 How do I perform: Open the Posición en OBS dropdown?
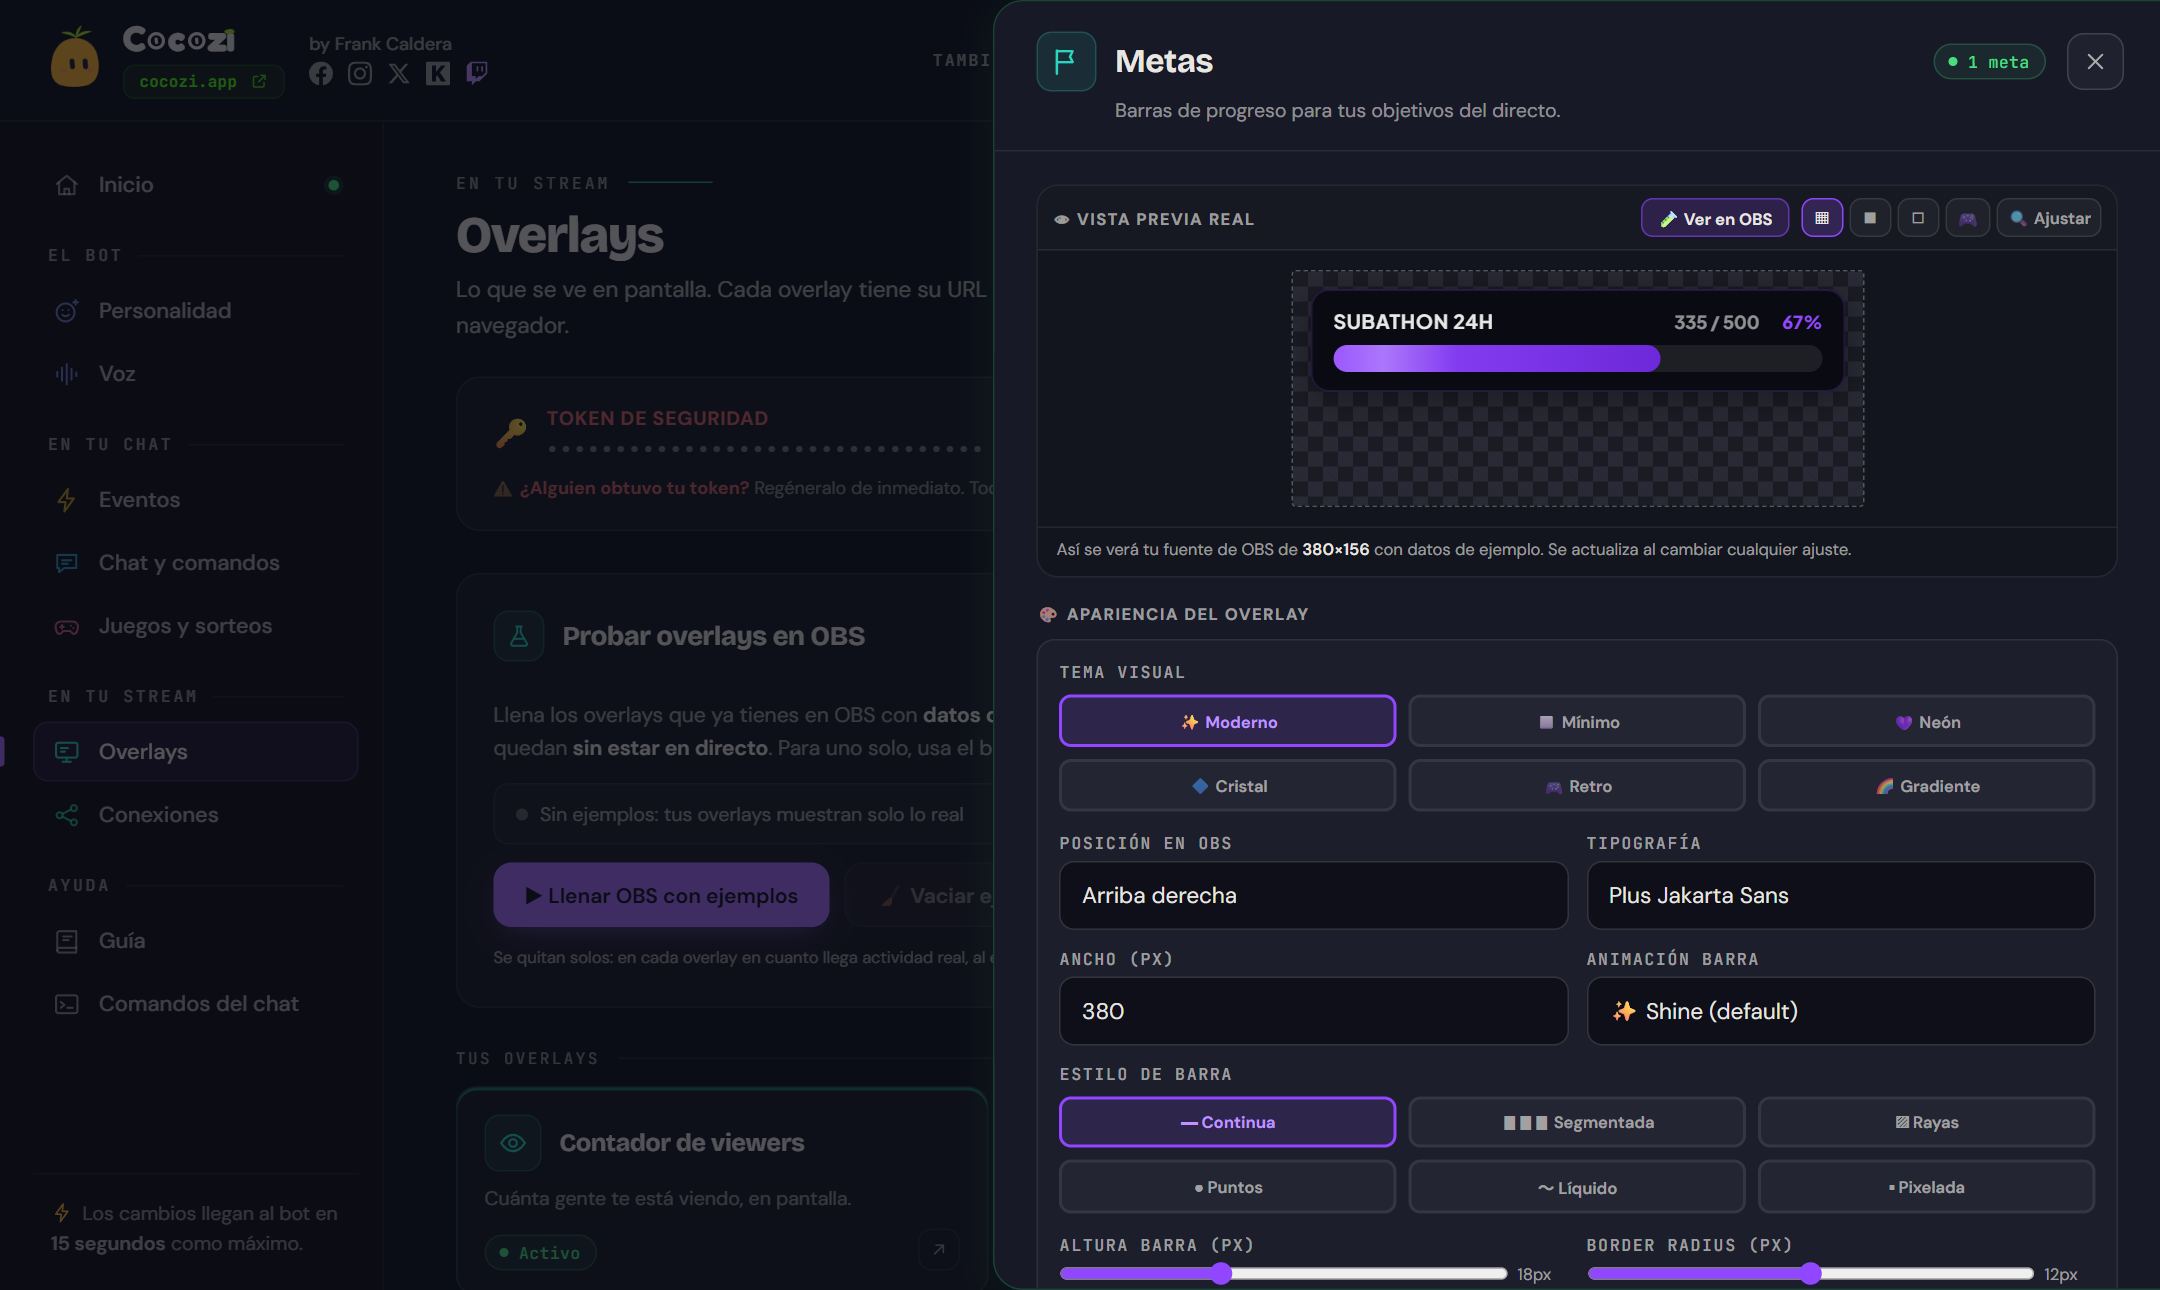click(x=1313, y=895)
